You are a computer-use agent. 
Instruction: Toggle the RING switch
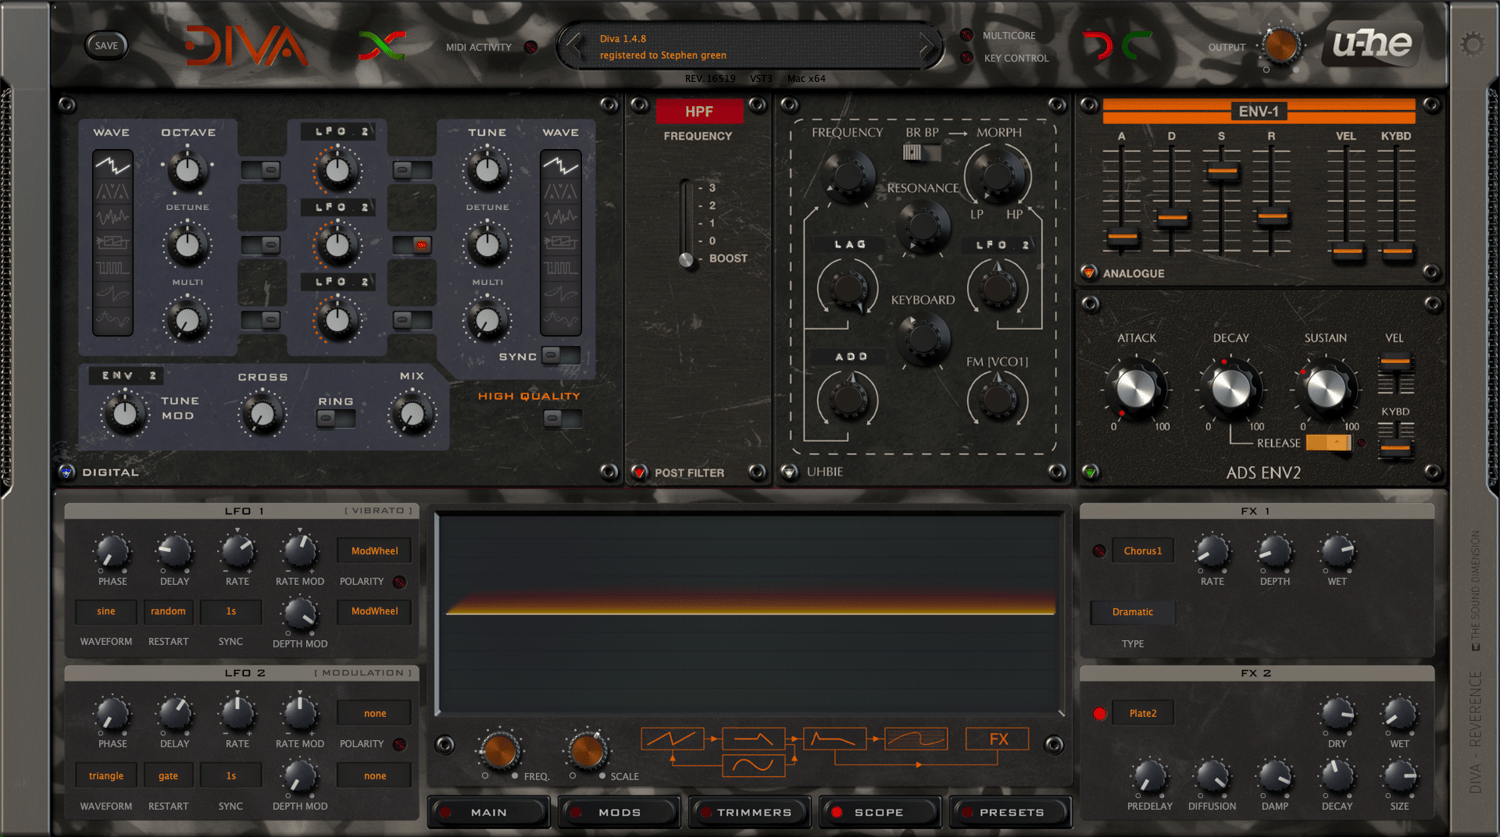[336, 418]
